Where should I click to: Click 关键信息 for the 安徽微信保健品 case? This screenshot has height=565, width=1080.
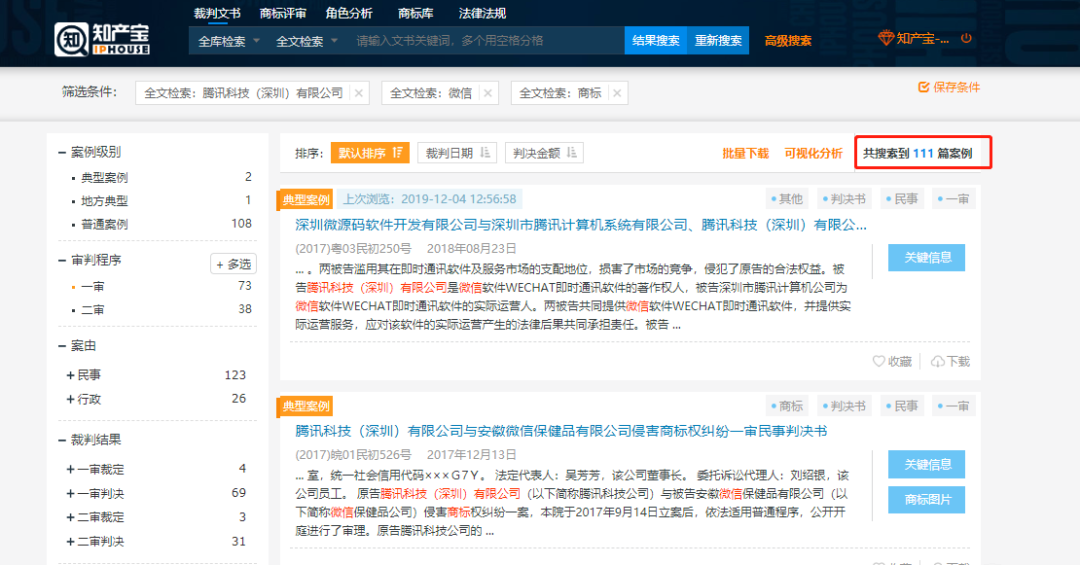point(926,464)
